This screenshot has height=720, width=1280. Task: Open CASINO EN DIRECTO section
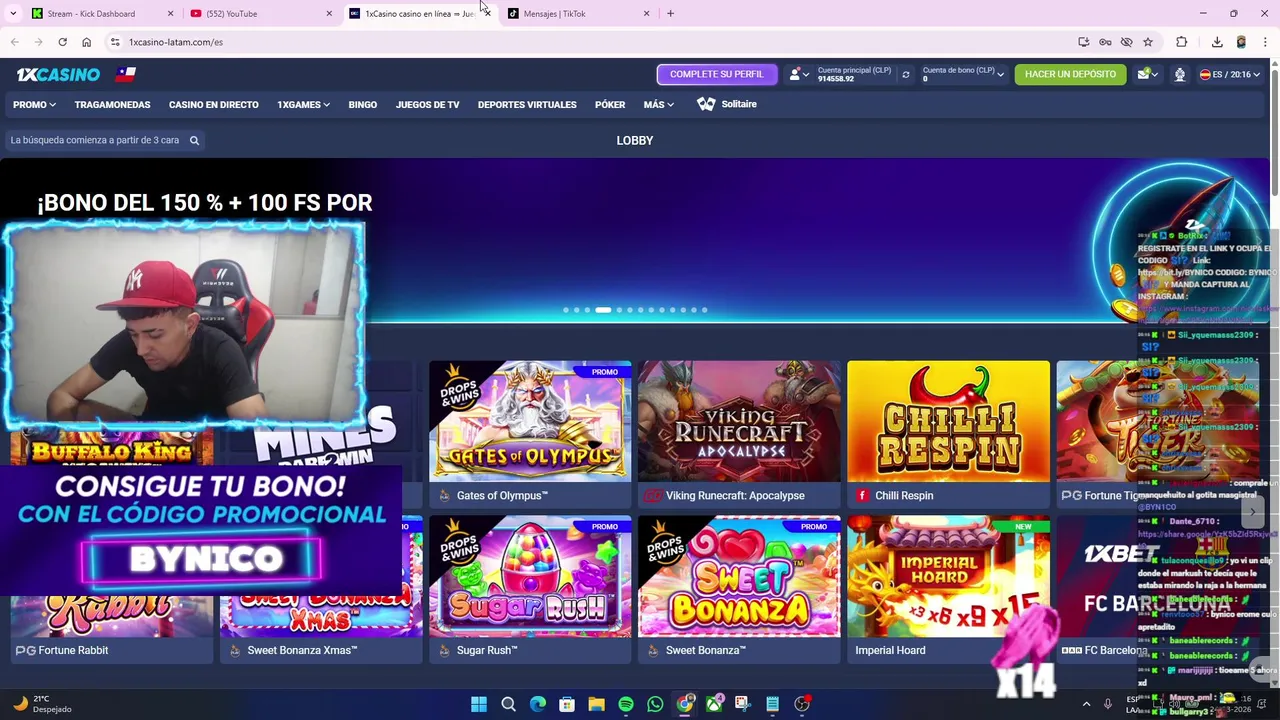[x=213, y=104]
